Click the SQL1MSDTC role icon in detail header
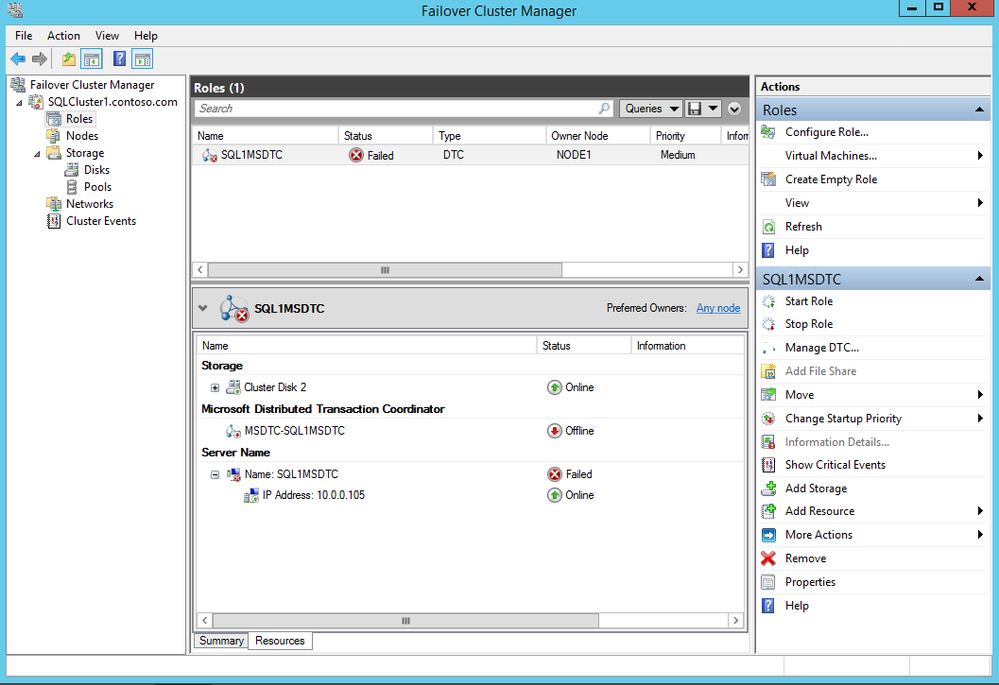Viewport: 999px width, 685px height. point(234,308)
